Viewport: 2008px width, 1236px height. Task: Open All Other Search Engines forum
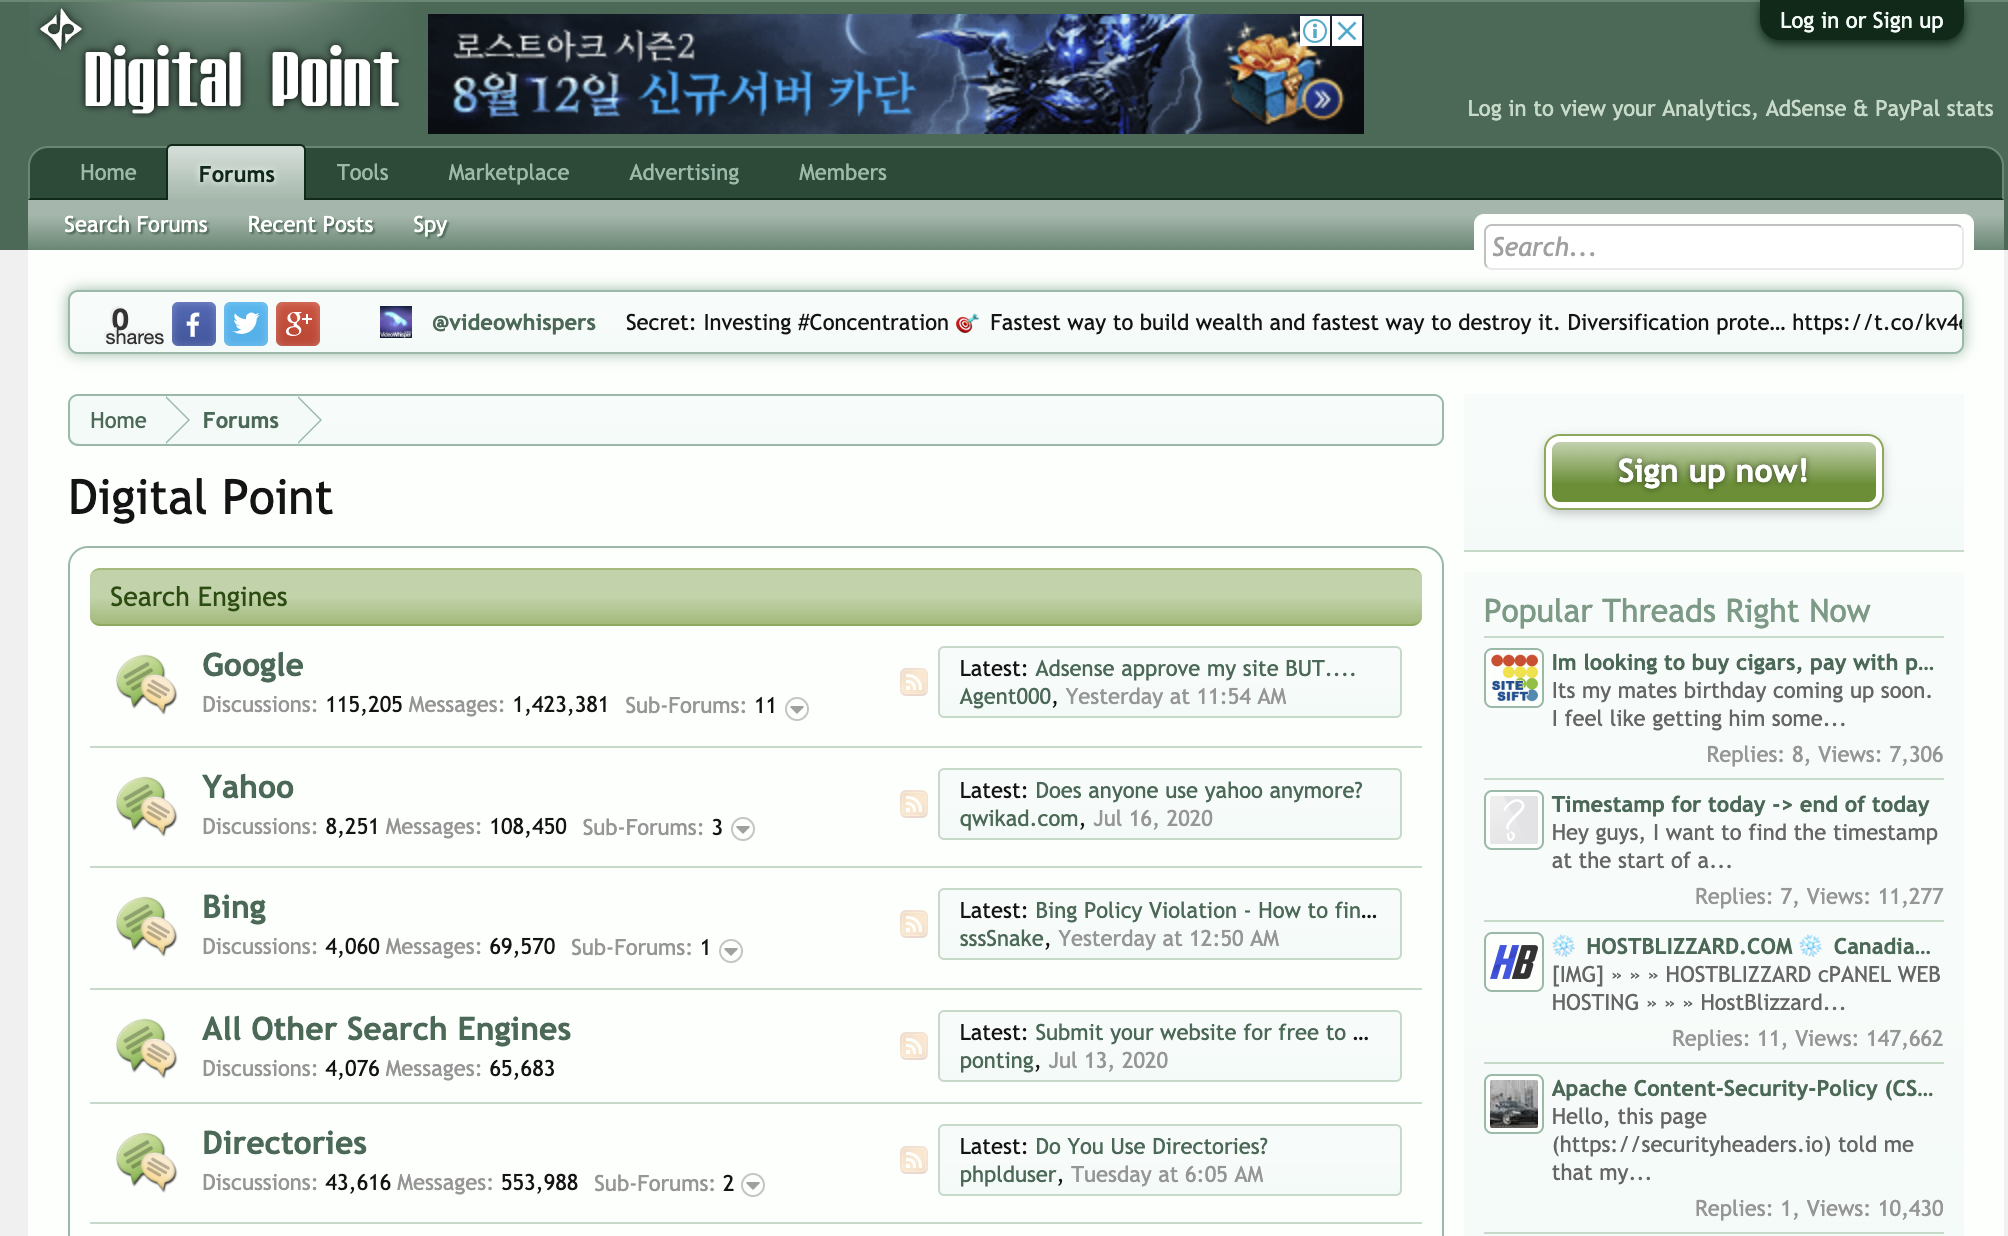(x=386, y=1029)
